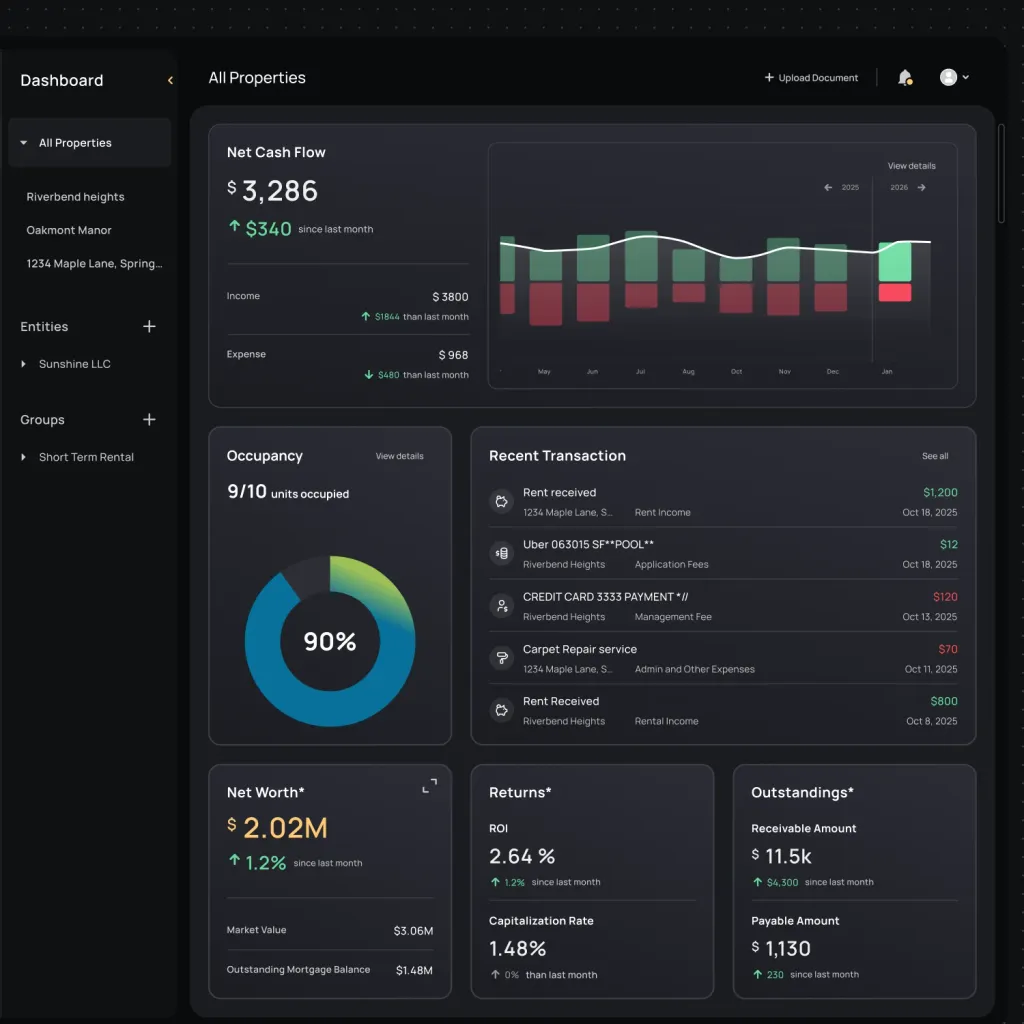The image size is (1024, 1024).
Task: Click the Uber transaction coin icon
Action: point(501,553)
